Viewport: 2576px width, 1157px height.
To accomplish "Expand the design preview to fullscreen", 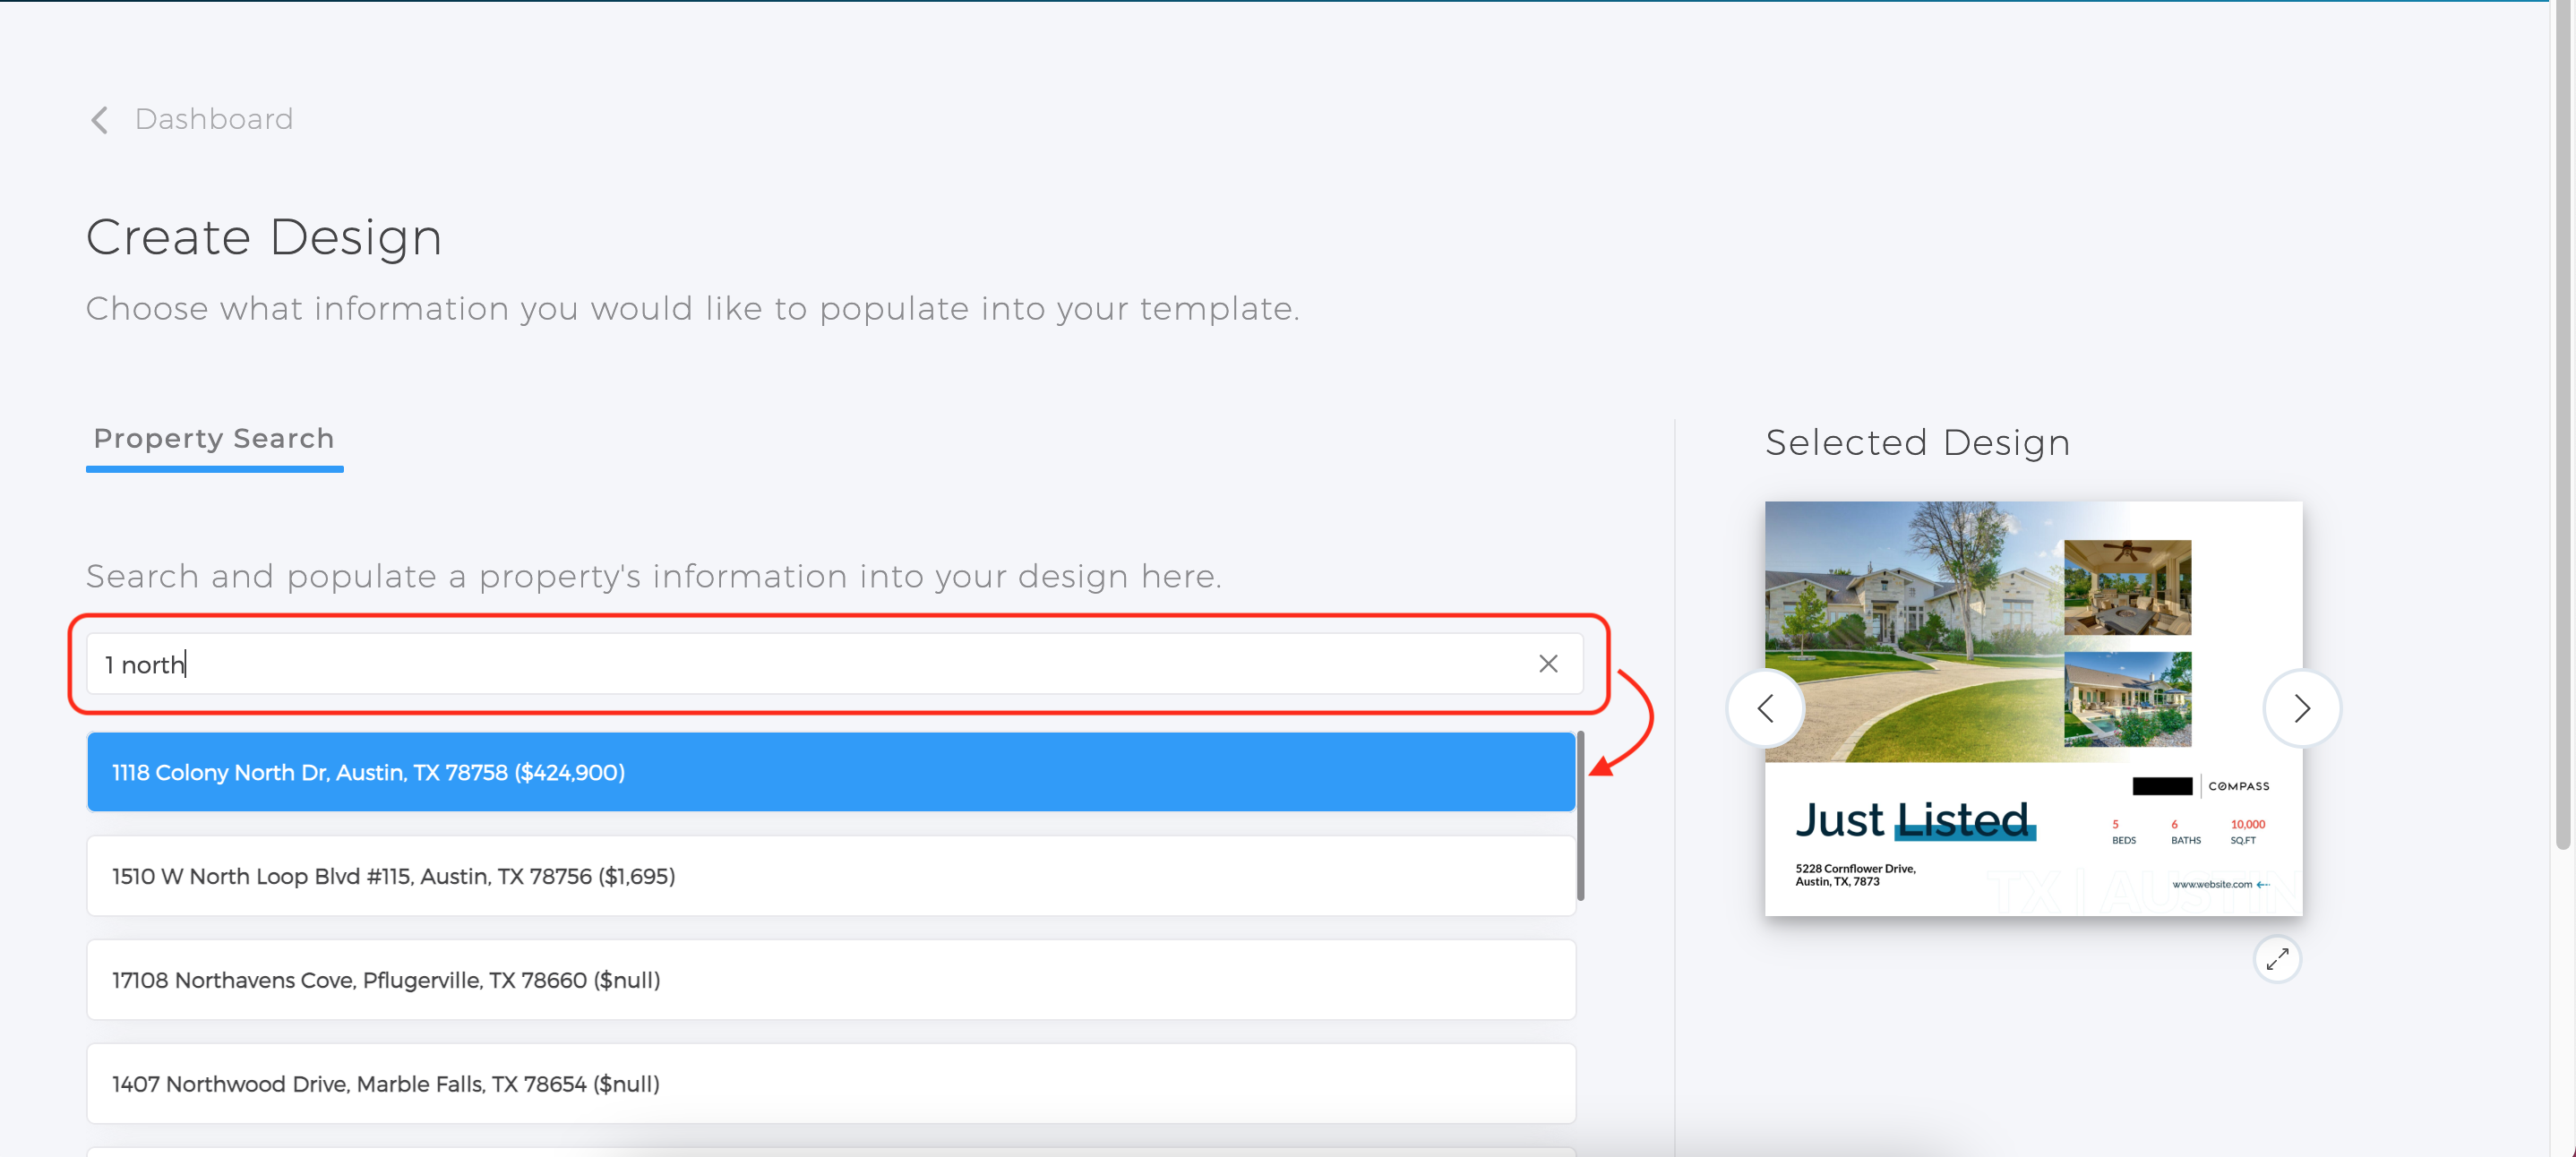I will coord(2277,960).
